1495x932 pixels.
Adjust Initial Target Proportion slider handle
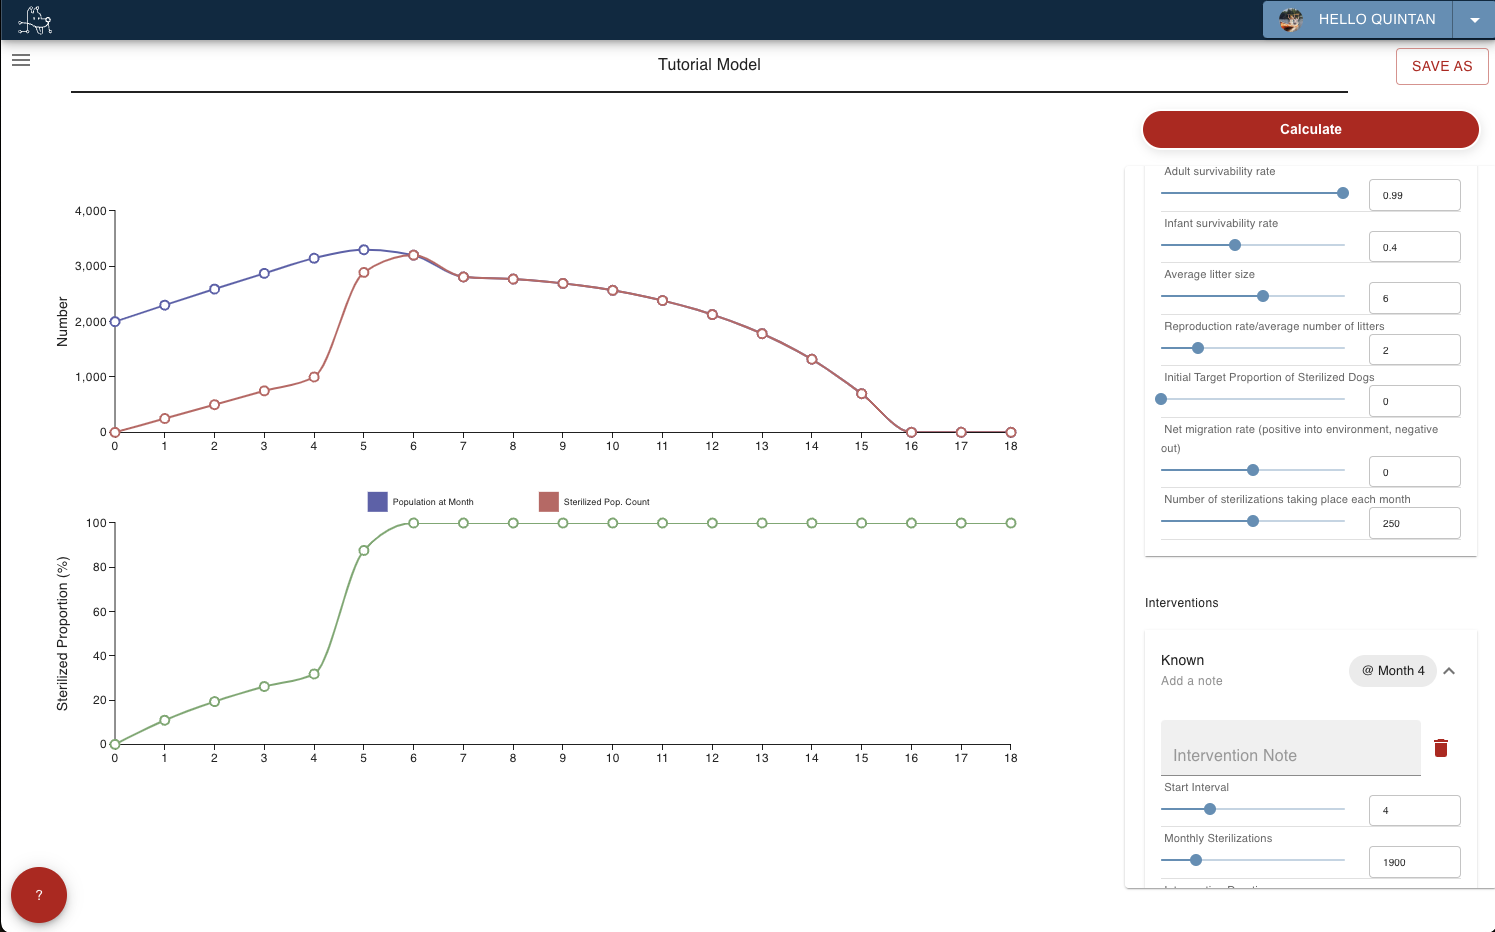(x=1161, y=399)
